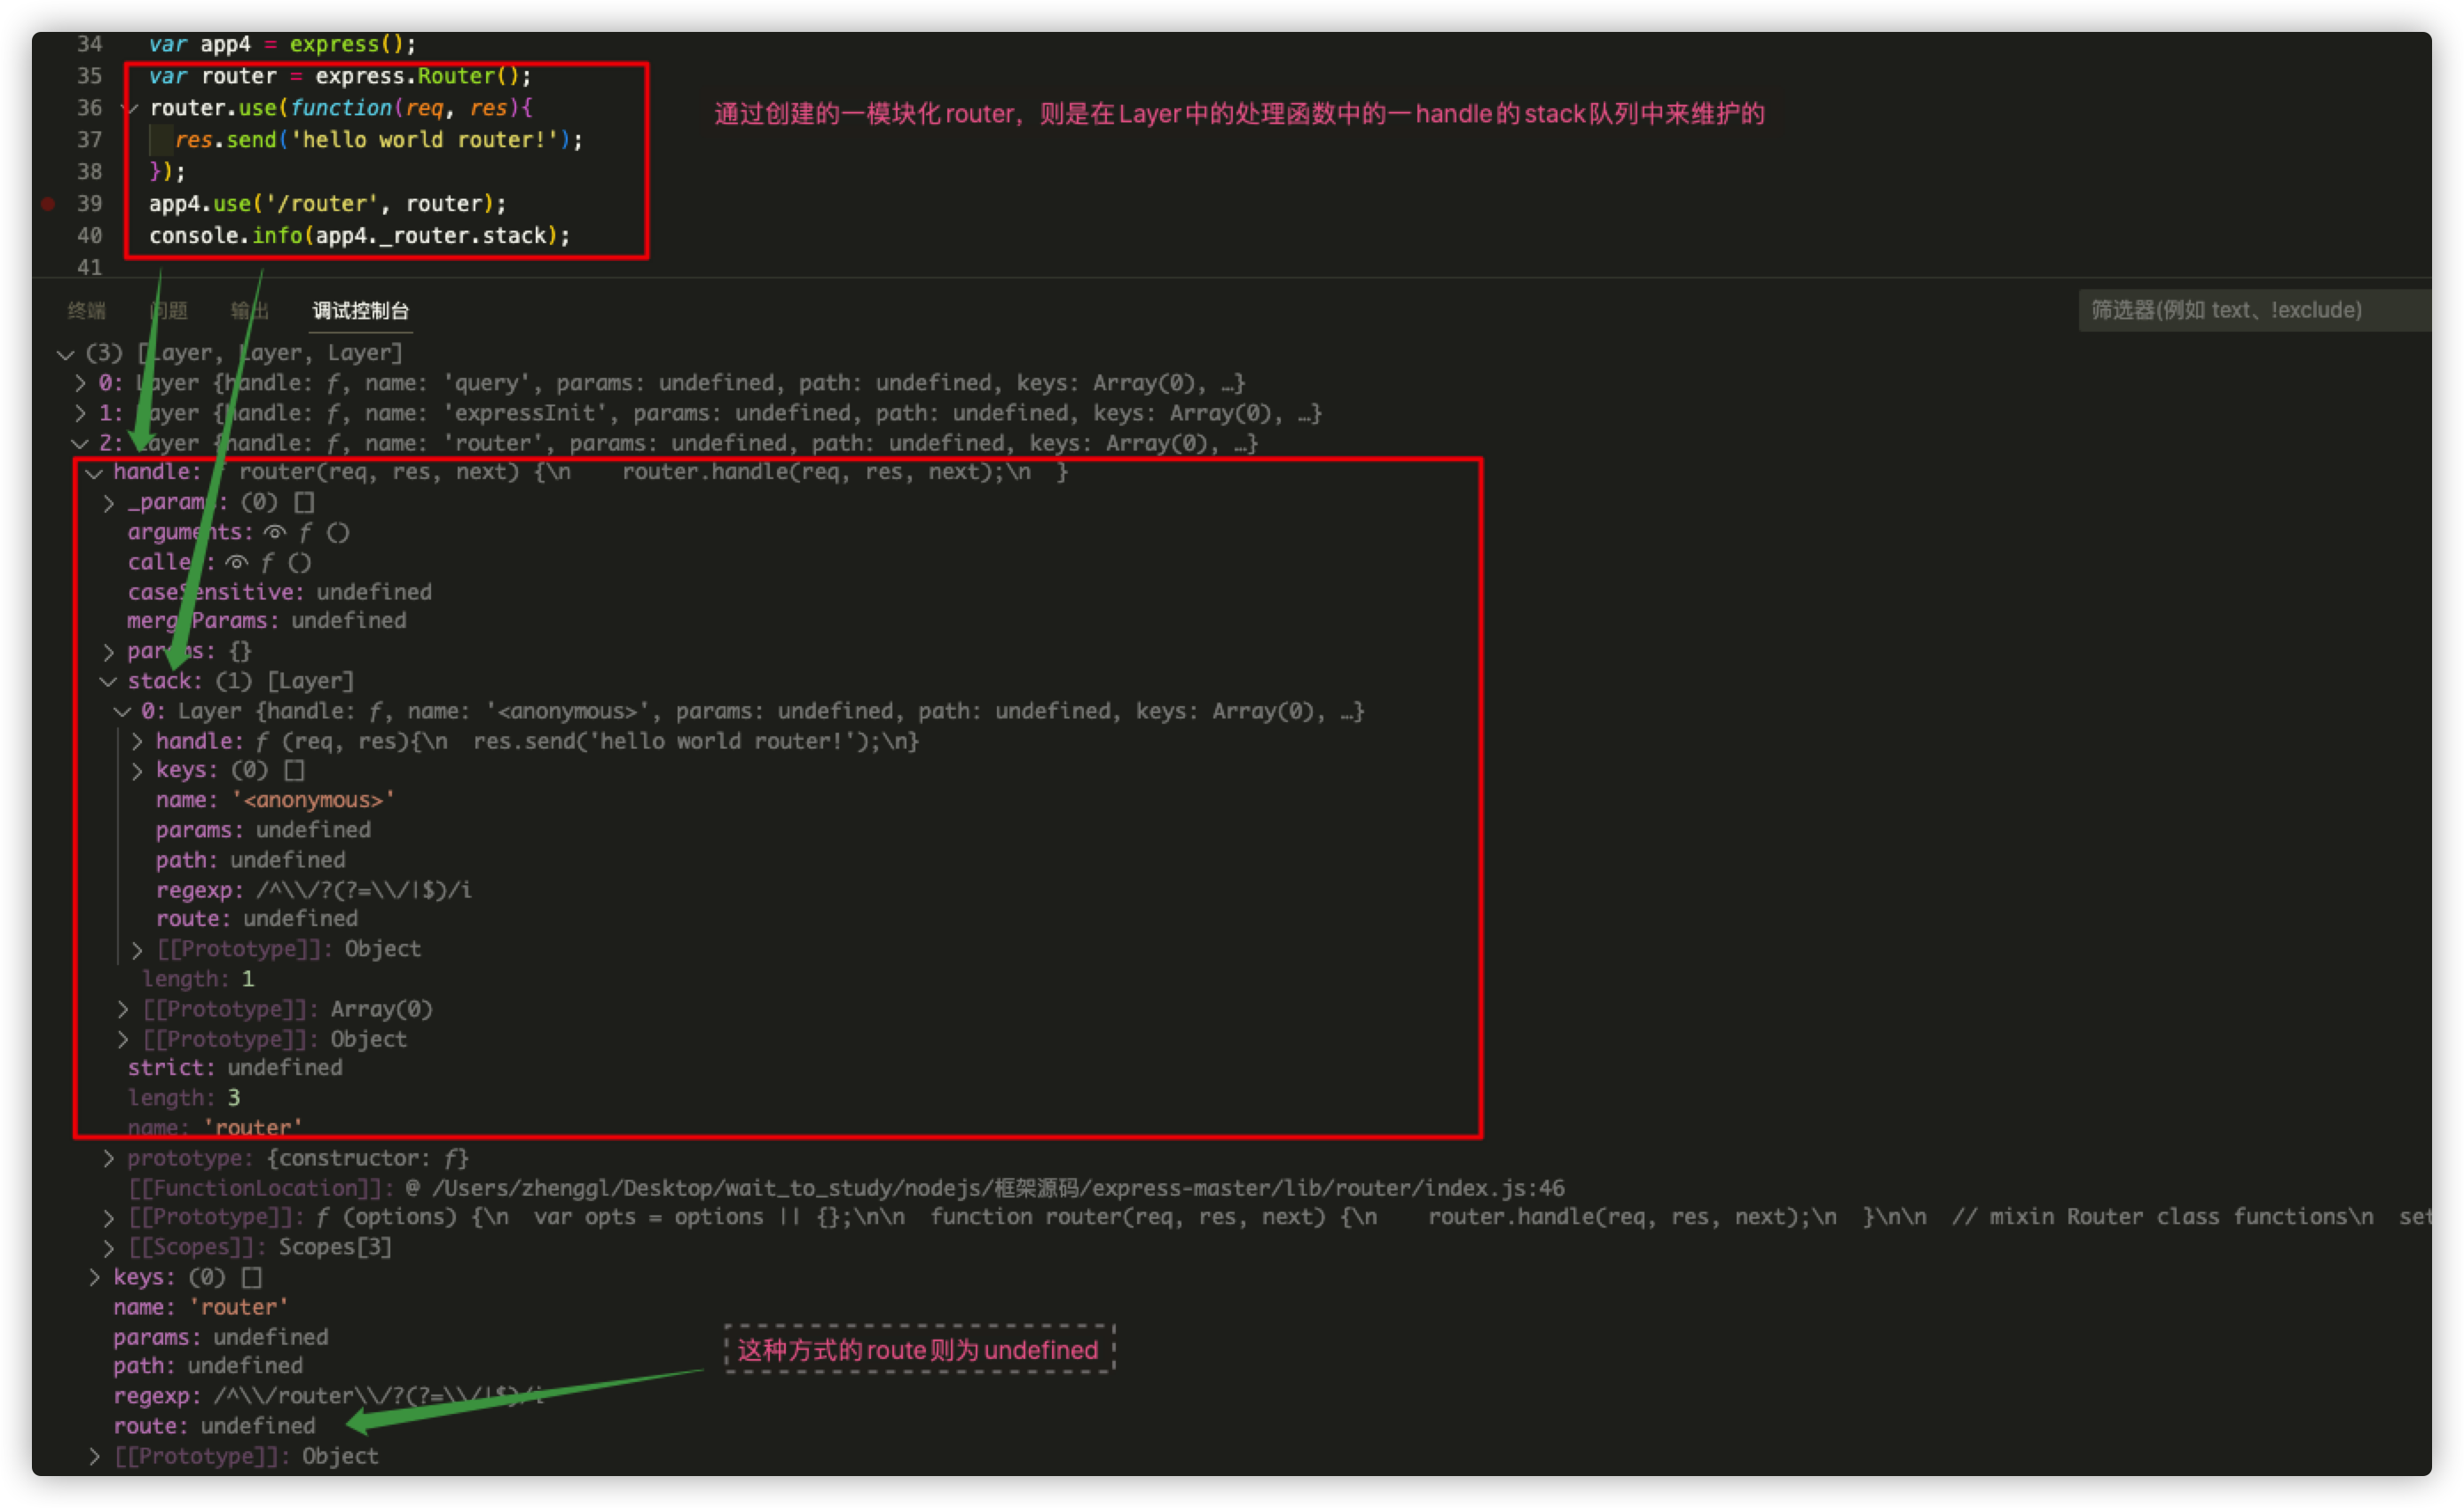Switch to the 输出 tab
Viewport: 2464px width, 1508px height.
tap(250, 311)
